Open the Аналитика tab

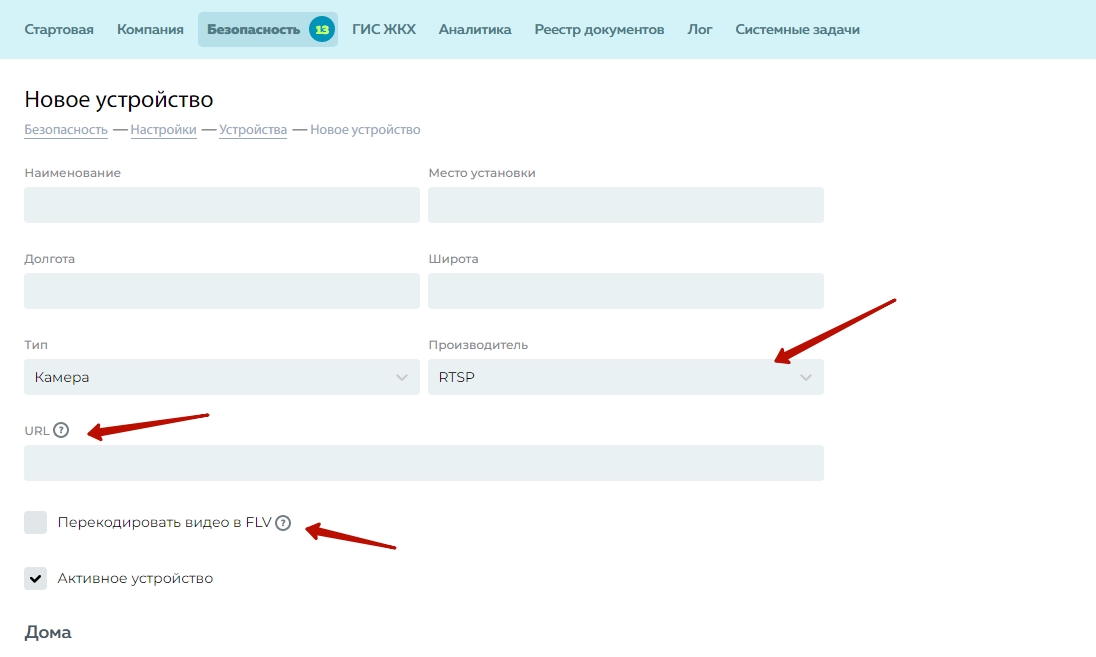[x=475, y=29]
